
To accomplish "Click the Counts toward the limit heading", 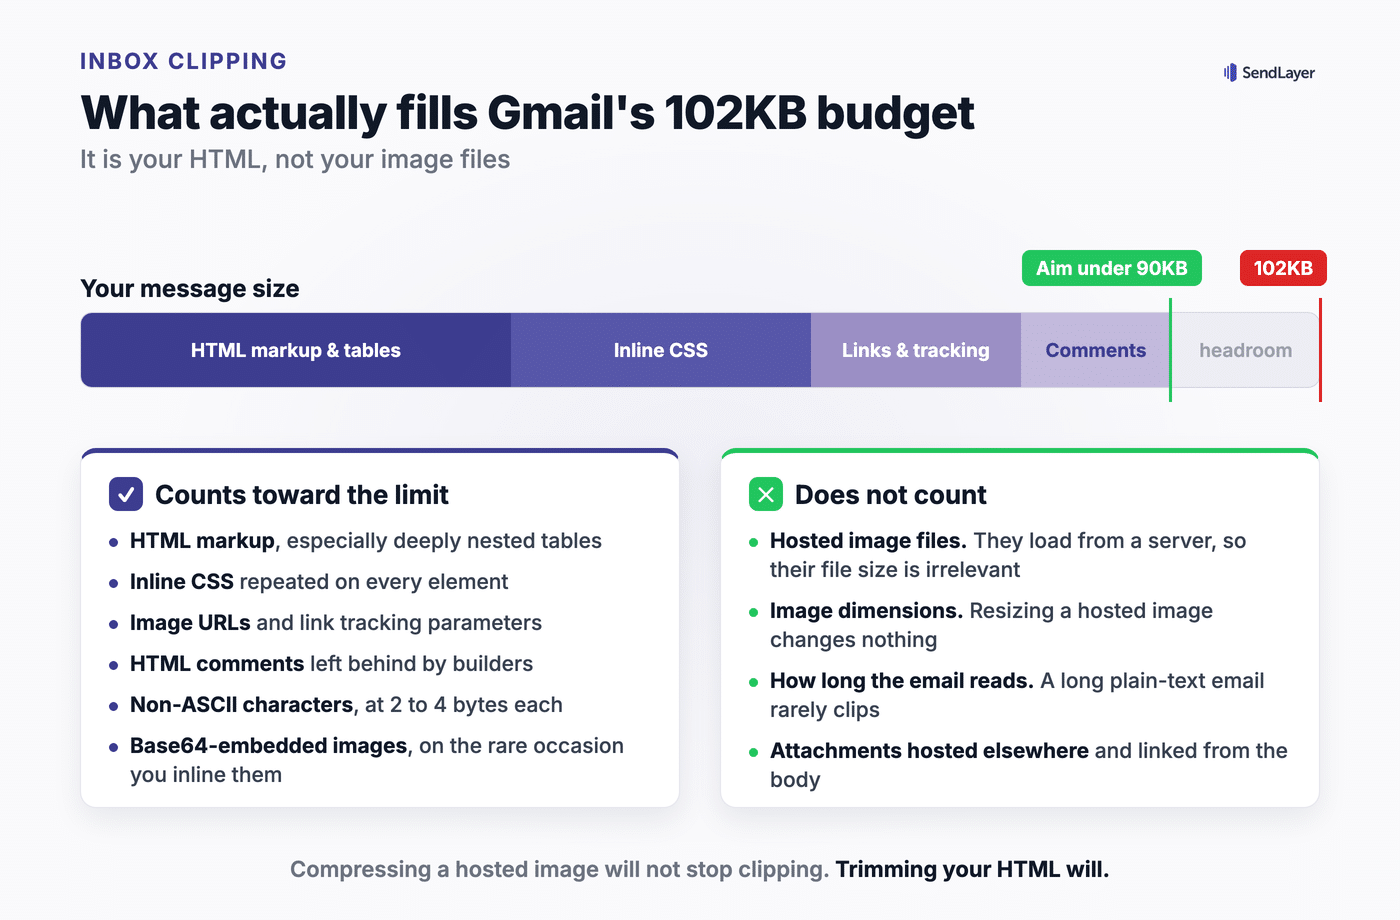I will pos(302,495).
